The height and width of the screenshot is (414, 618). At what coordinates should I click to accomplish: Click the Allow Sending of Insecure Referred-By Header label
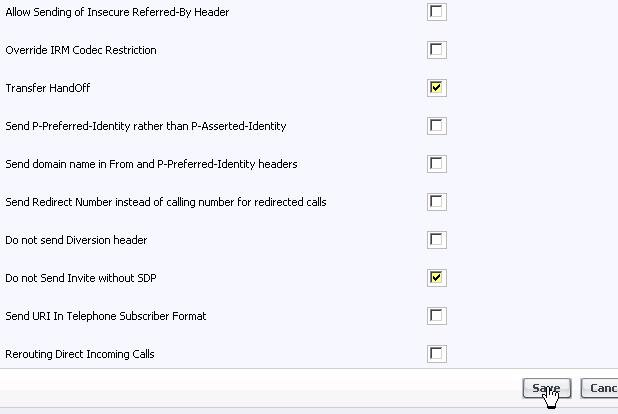117,12
